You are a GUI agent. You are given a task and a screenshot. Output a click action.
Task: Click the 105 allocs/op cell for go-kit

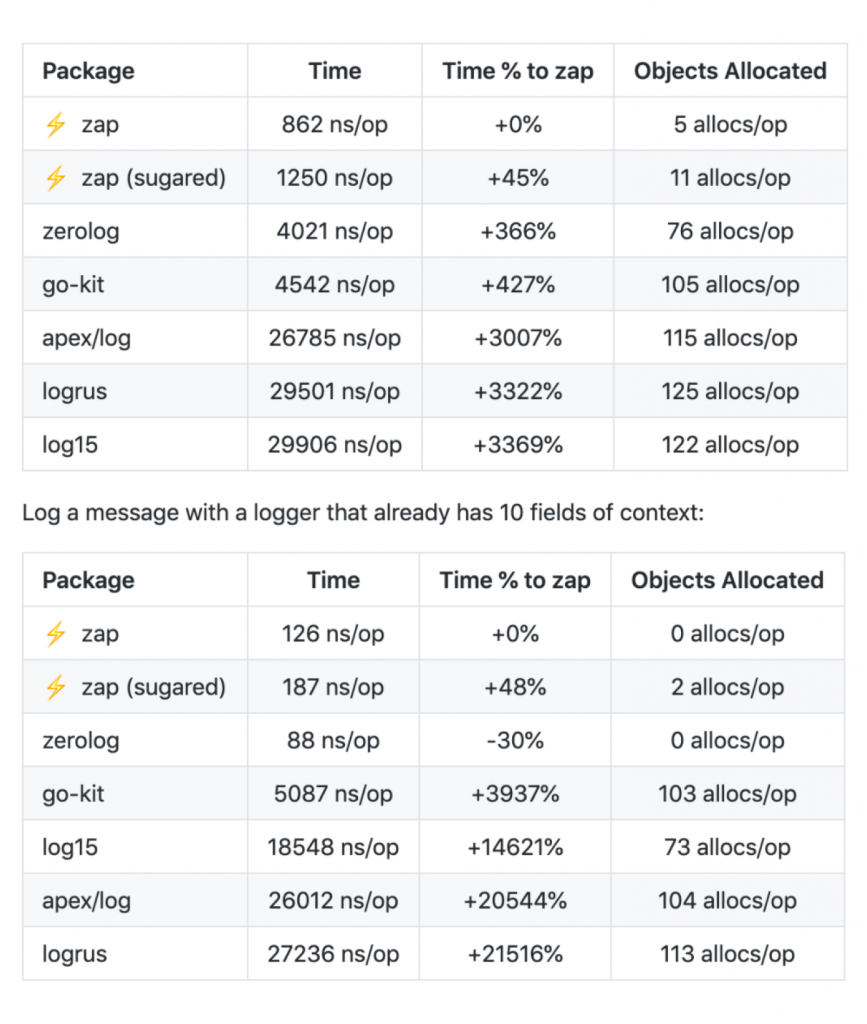tap(730, 285)
